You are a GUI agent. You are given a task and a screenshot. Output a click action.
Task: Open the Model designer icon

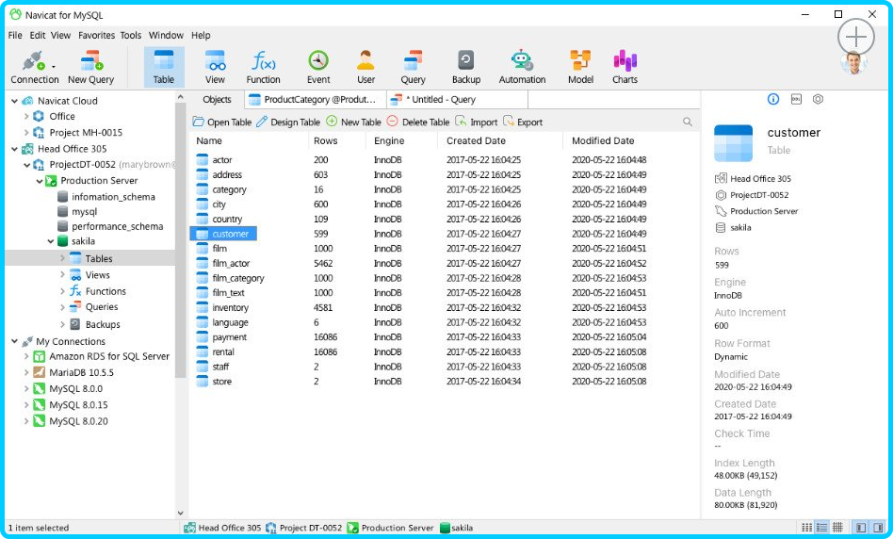[x=580, y=66]
